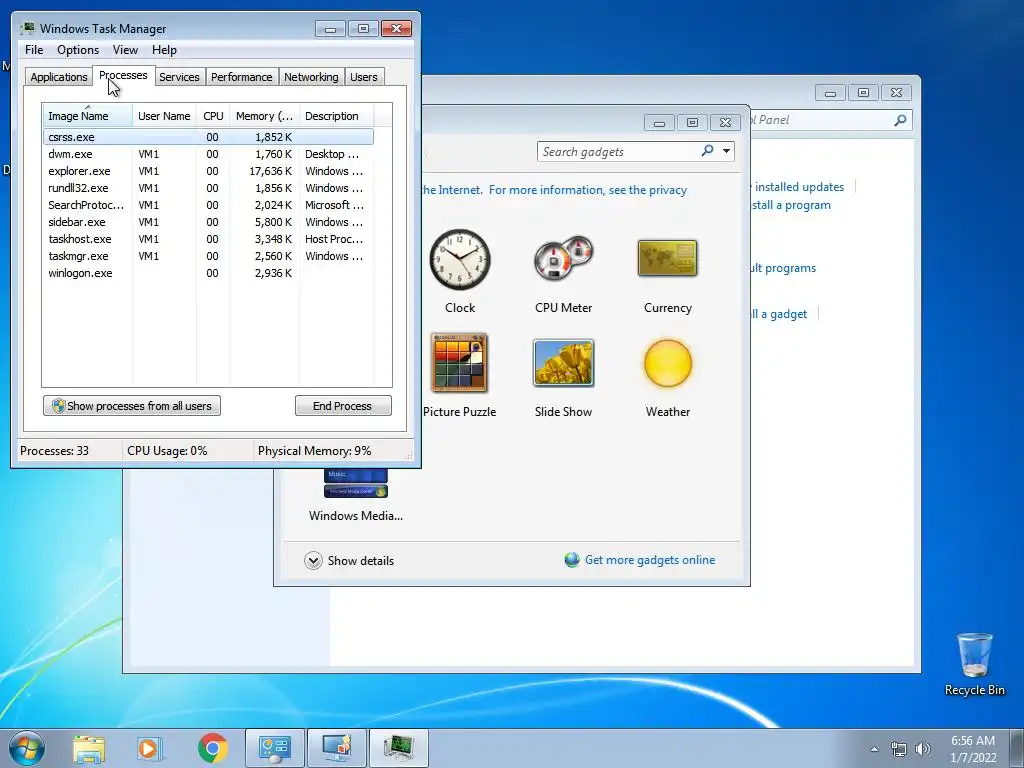Select the SearchProtoc... process row
The height and width of the screenshot is (768, 1024).
[x=208, y=205]
